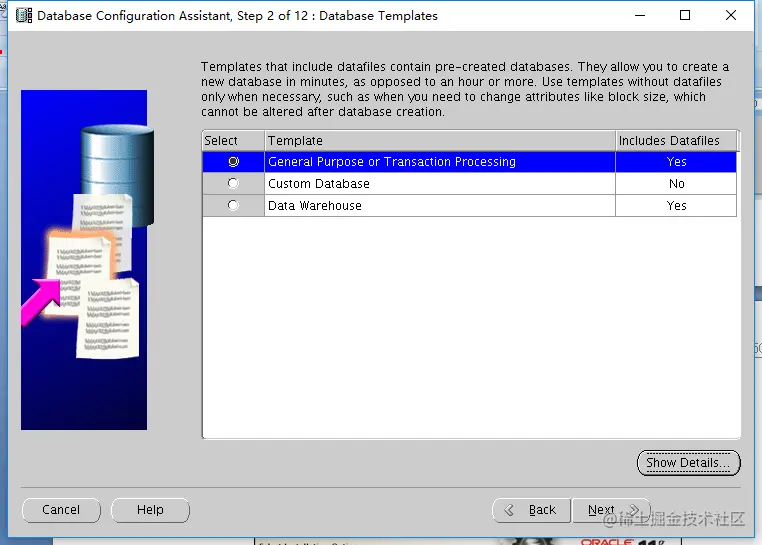
Task: Select General Purpose or Transaction Processing radio button
Action: 233,161
